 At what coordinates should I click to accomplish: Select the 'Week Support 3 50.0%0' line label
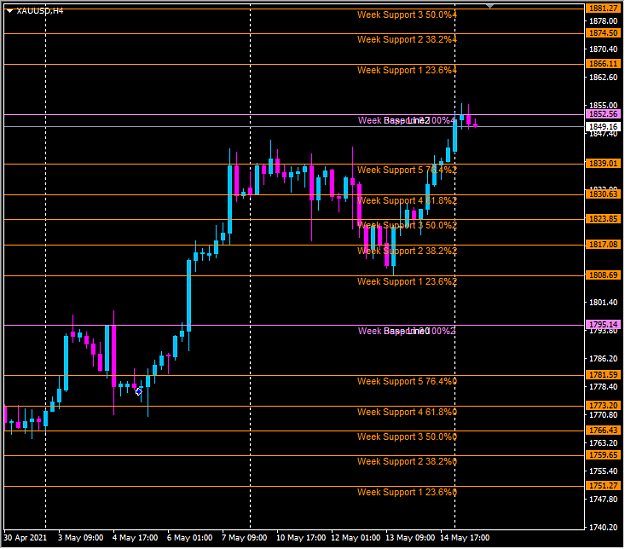(407, 437)
